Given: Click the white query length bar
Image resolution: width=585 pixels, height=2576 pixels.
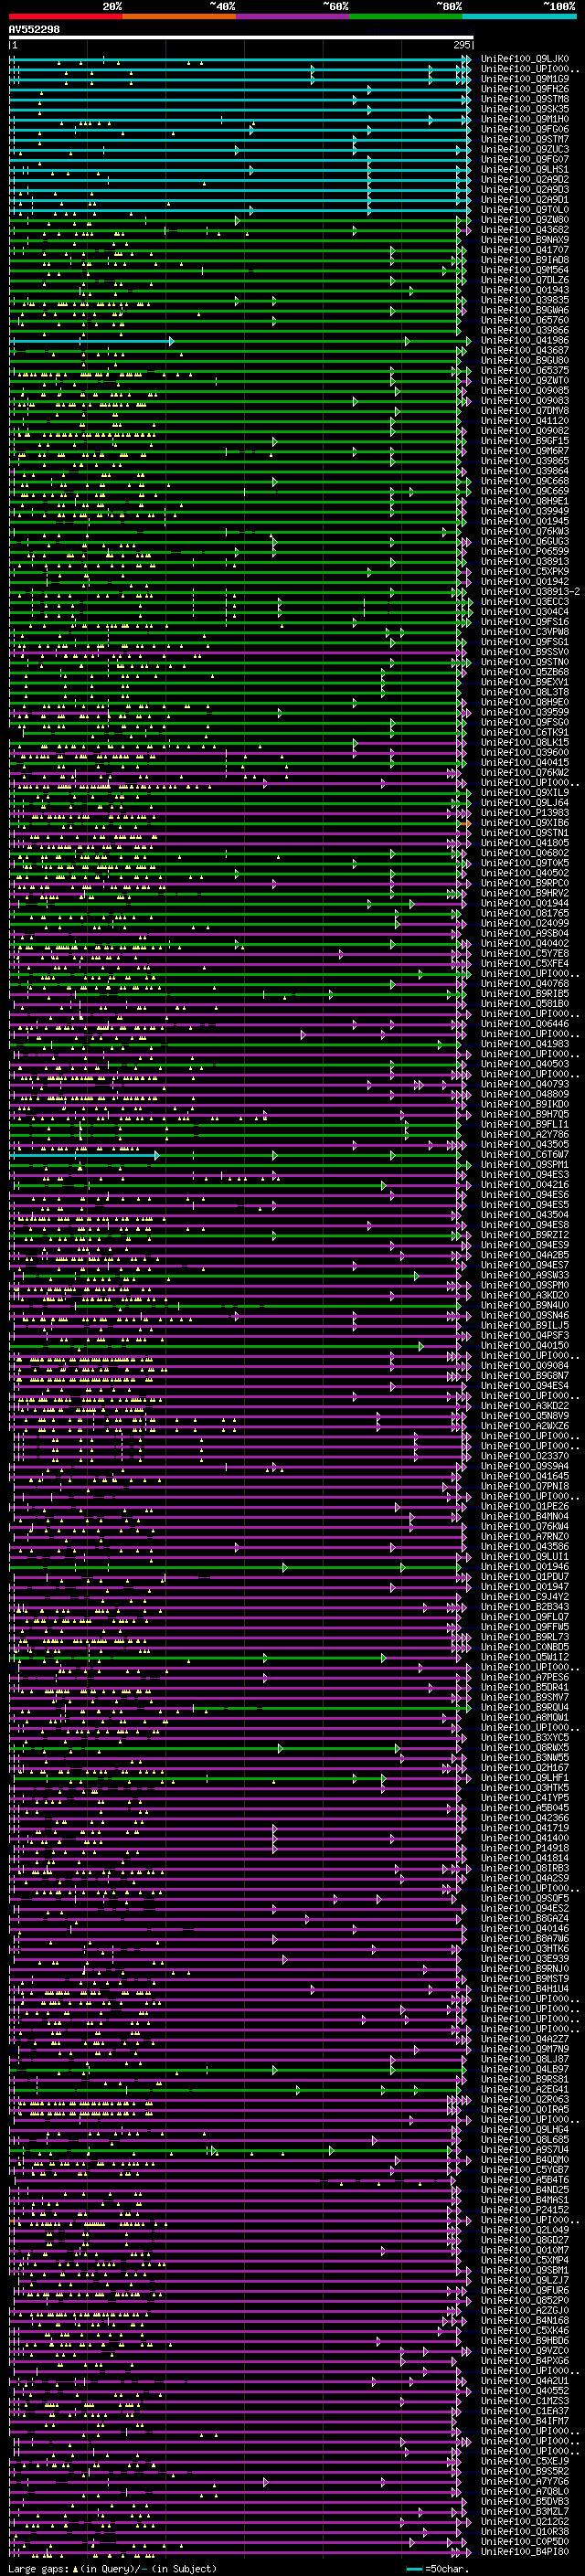Looking at the screenshot, I should (241, 38).
